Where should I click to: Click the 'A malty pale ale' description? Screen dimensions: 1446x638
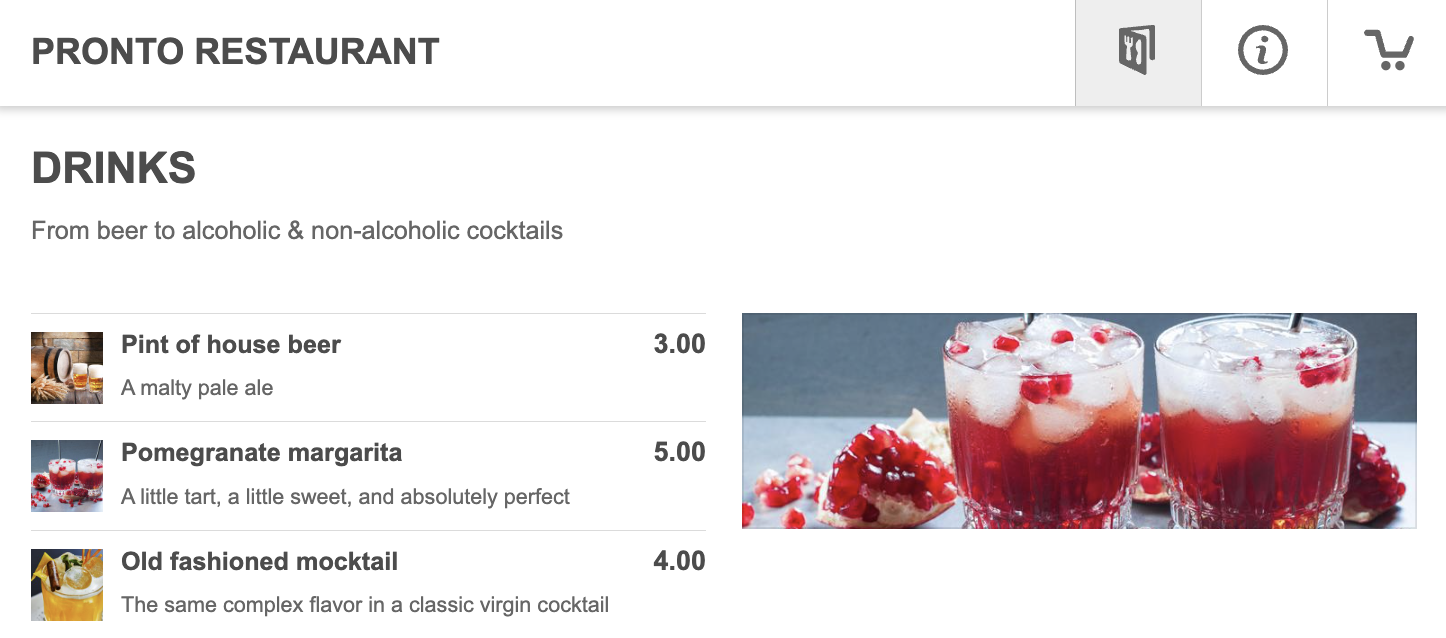197,388
